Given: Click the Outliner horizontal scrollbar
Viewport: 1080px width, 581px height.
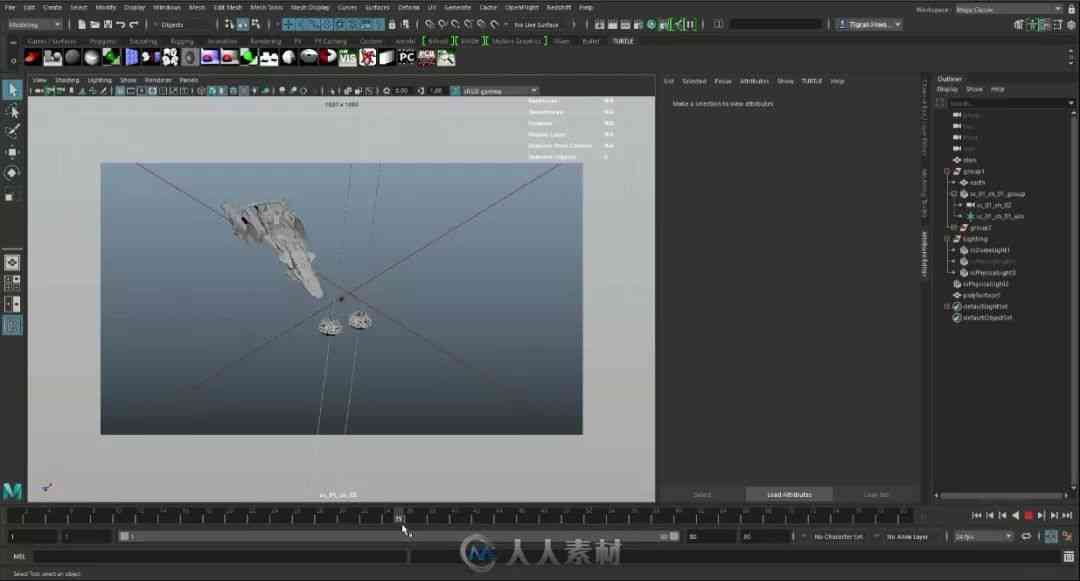Looking at the screenshot, I should [1002, 495].
